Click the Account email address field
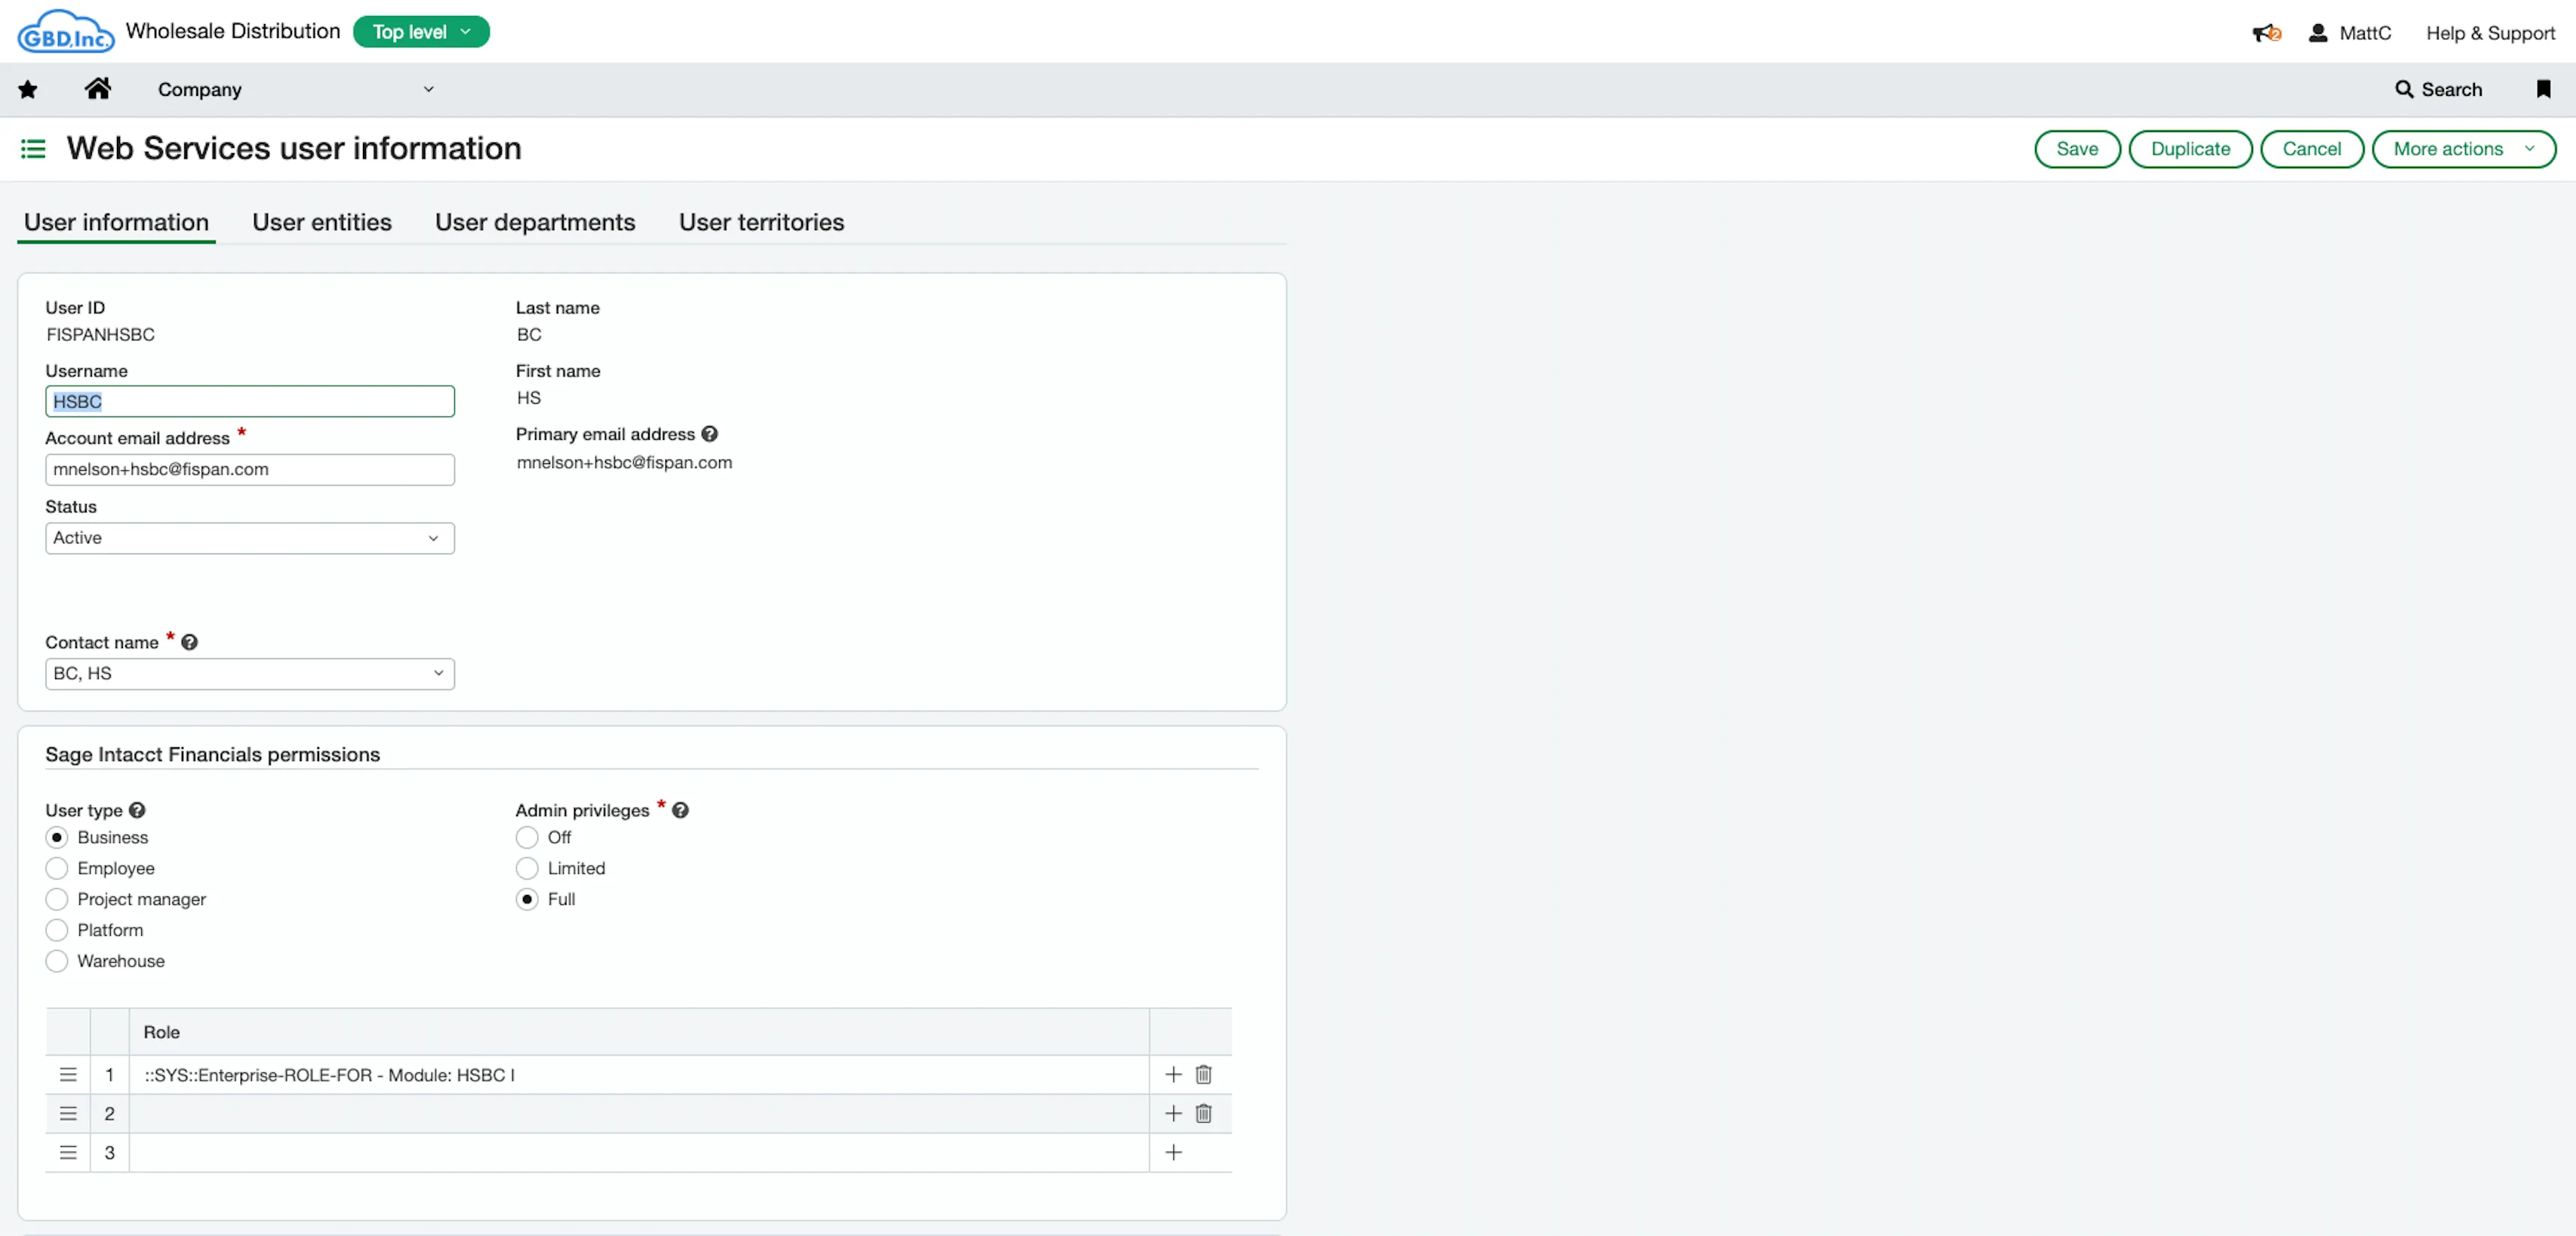This screenshot has height=1236, width=2576. click(x=250, y=470)
